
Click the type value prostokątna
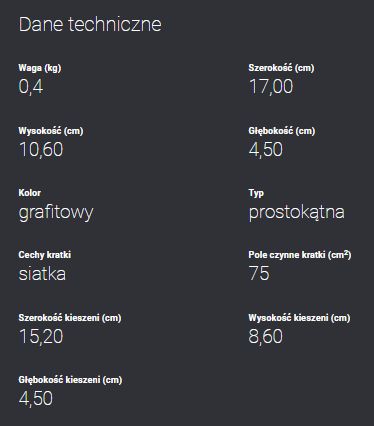(297, 212)
